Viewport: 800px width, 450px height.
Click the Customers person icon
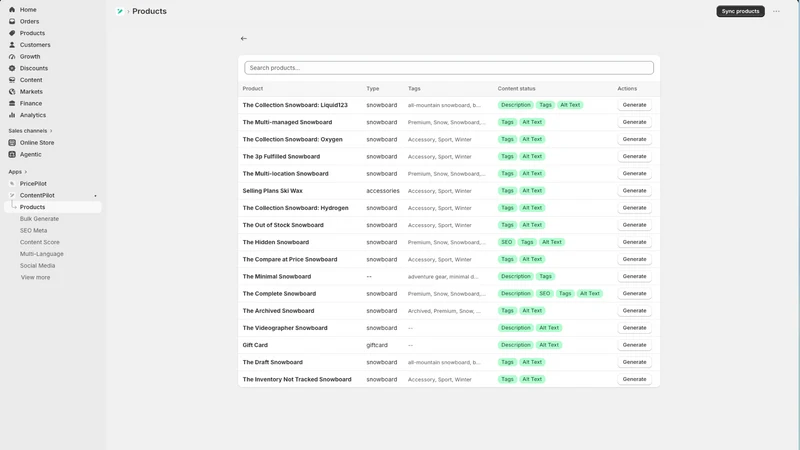tap(12, 45)
